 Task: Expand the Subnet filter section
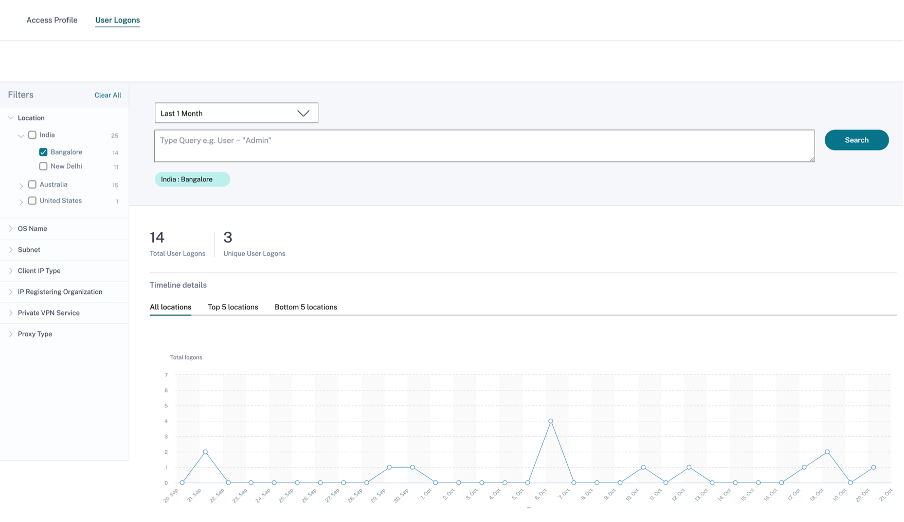11,250
